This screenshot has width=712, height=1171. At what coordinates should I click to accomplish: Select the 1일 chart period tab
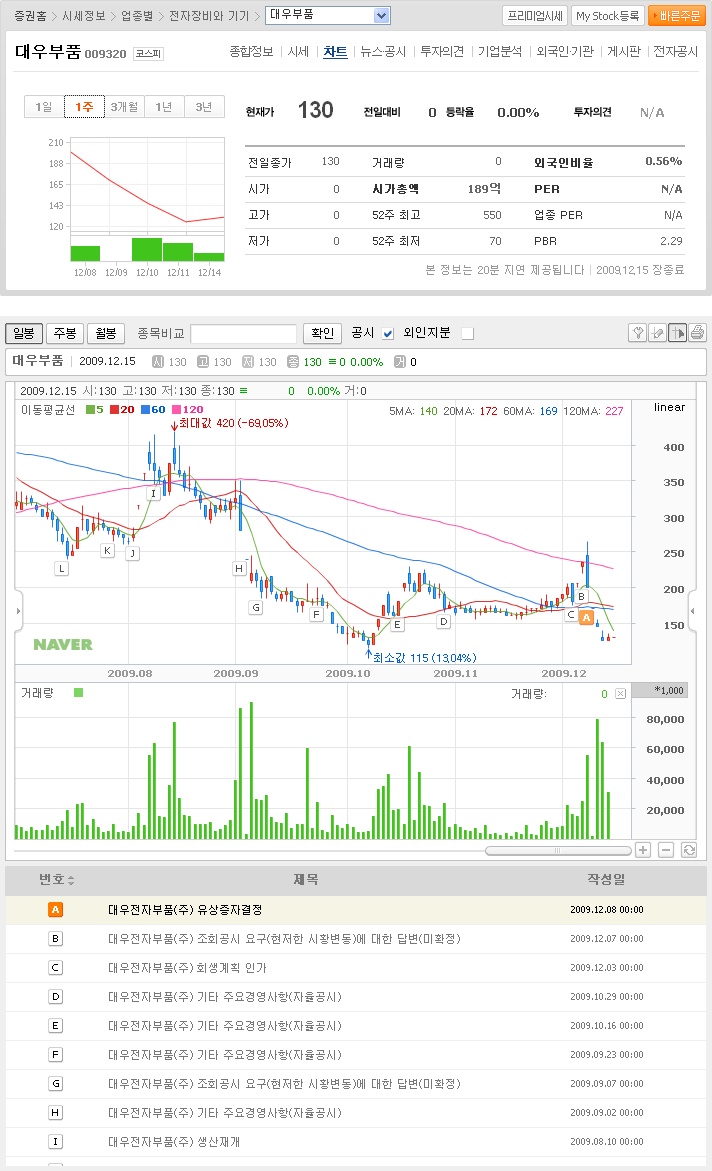point(44,107)
